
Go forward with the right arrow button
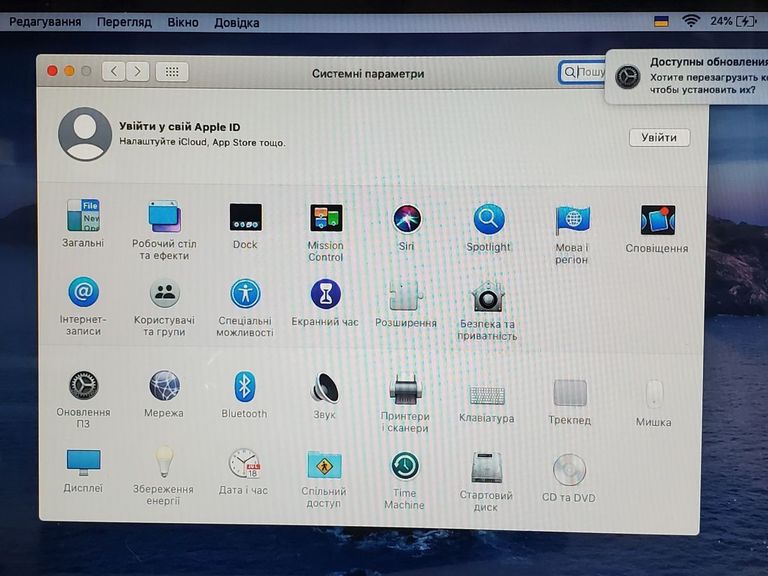tap(138, 72)
